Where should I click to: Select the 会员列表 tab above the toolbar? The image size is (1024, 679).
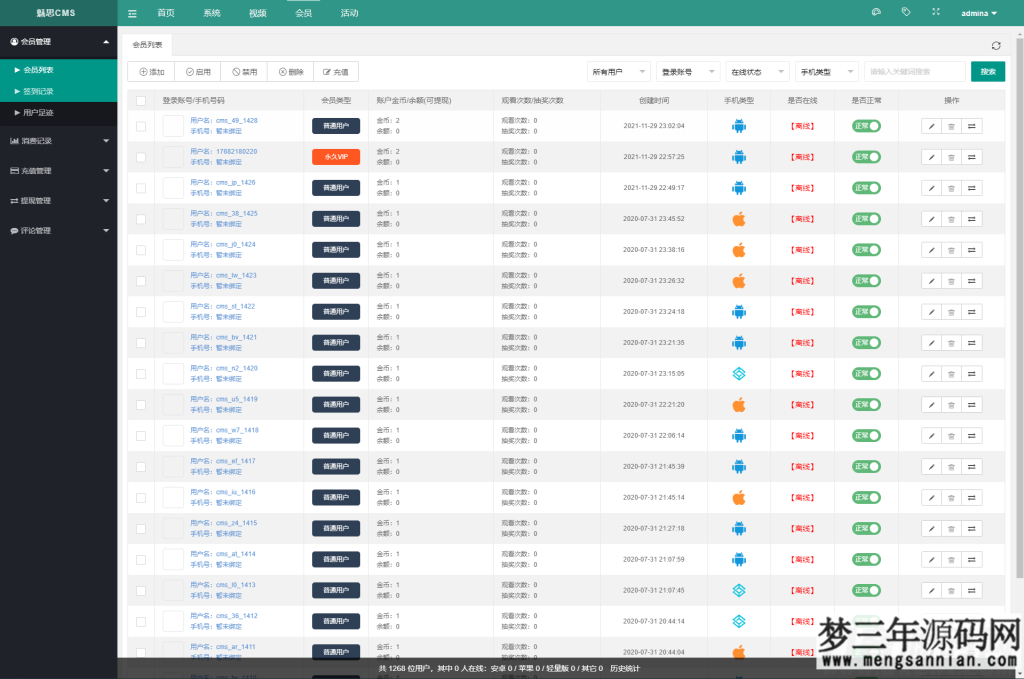[147, 44]
